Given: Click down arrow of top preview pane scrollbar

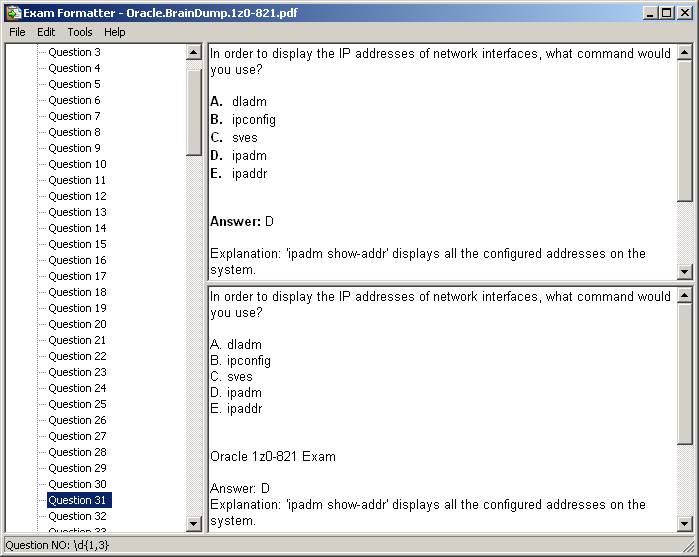Looking at the screenshot, I should click(685, 271).
